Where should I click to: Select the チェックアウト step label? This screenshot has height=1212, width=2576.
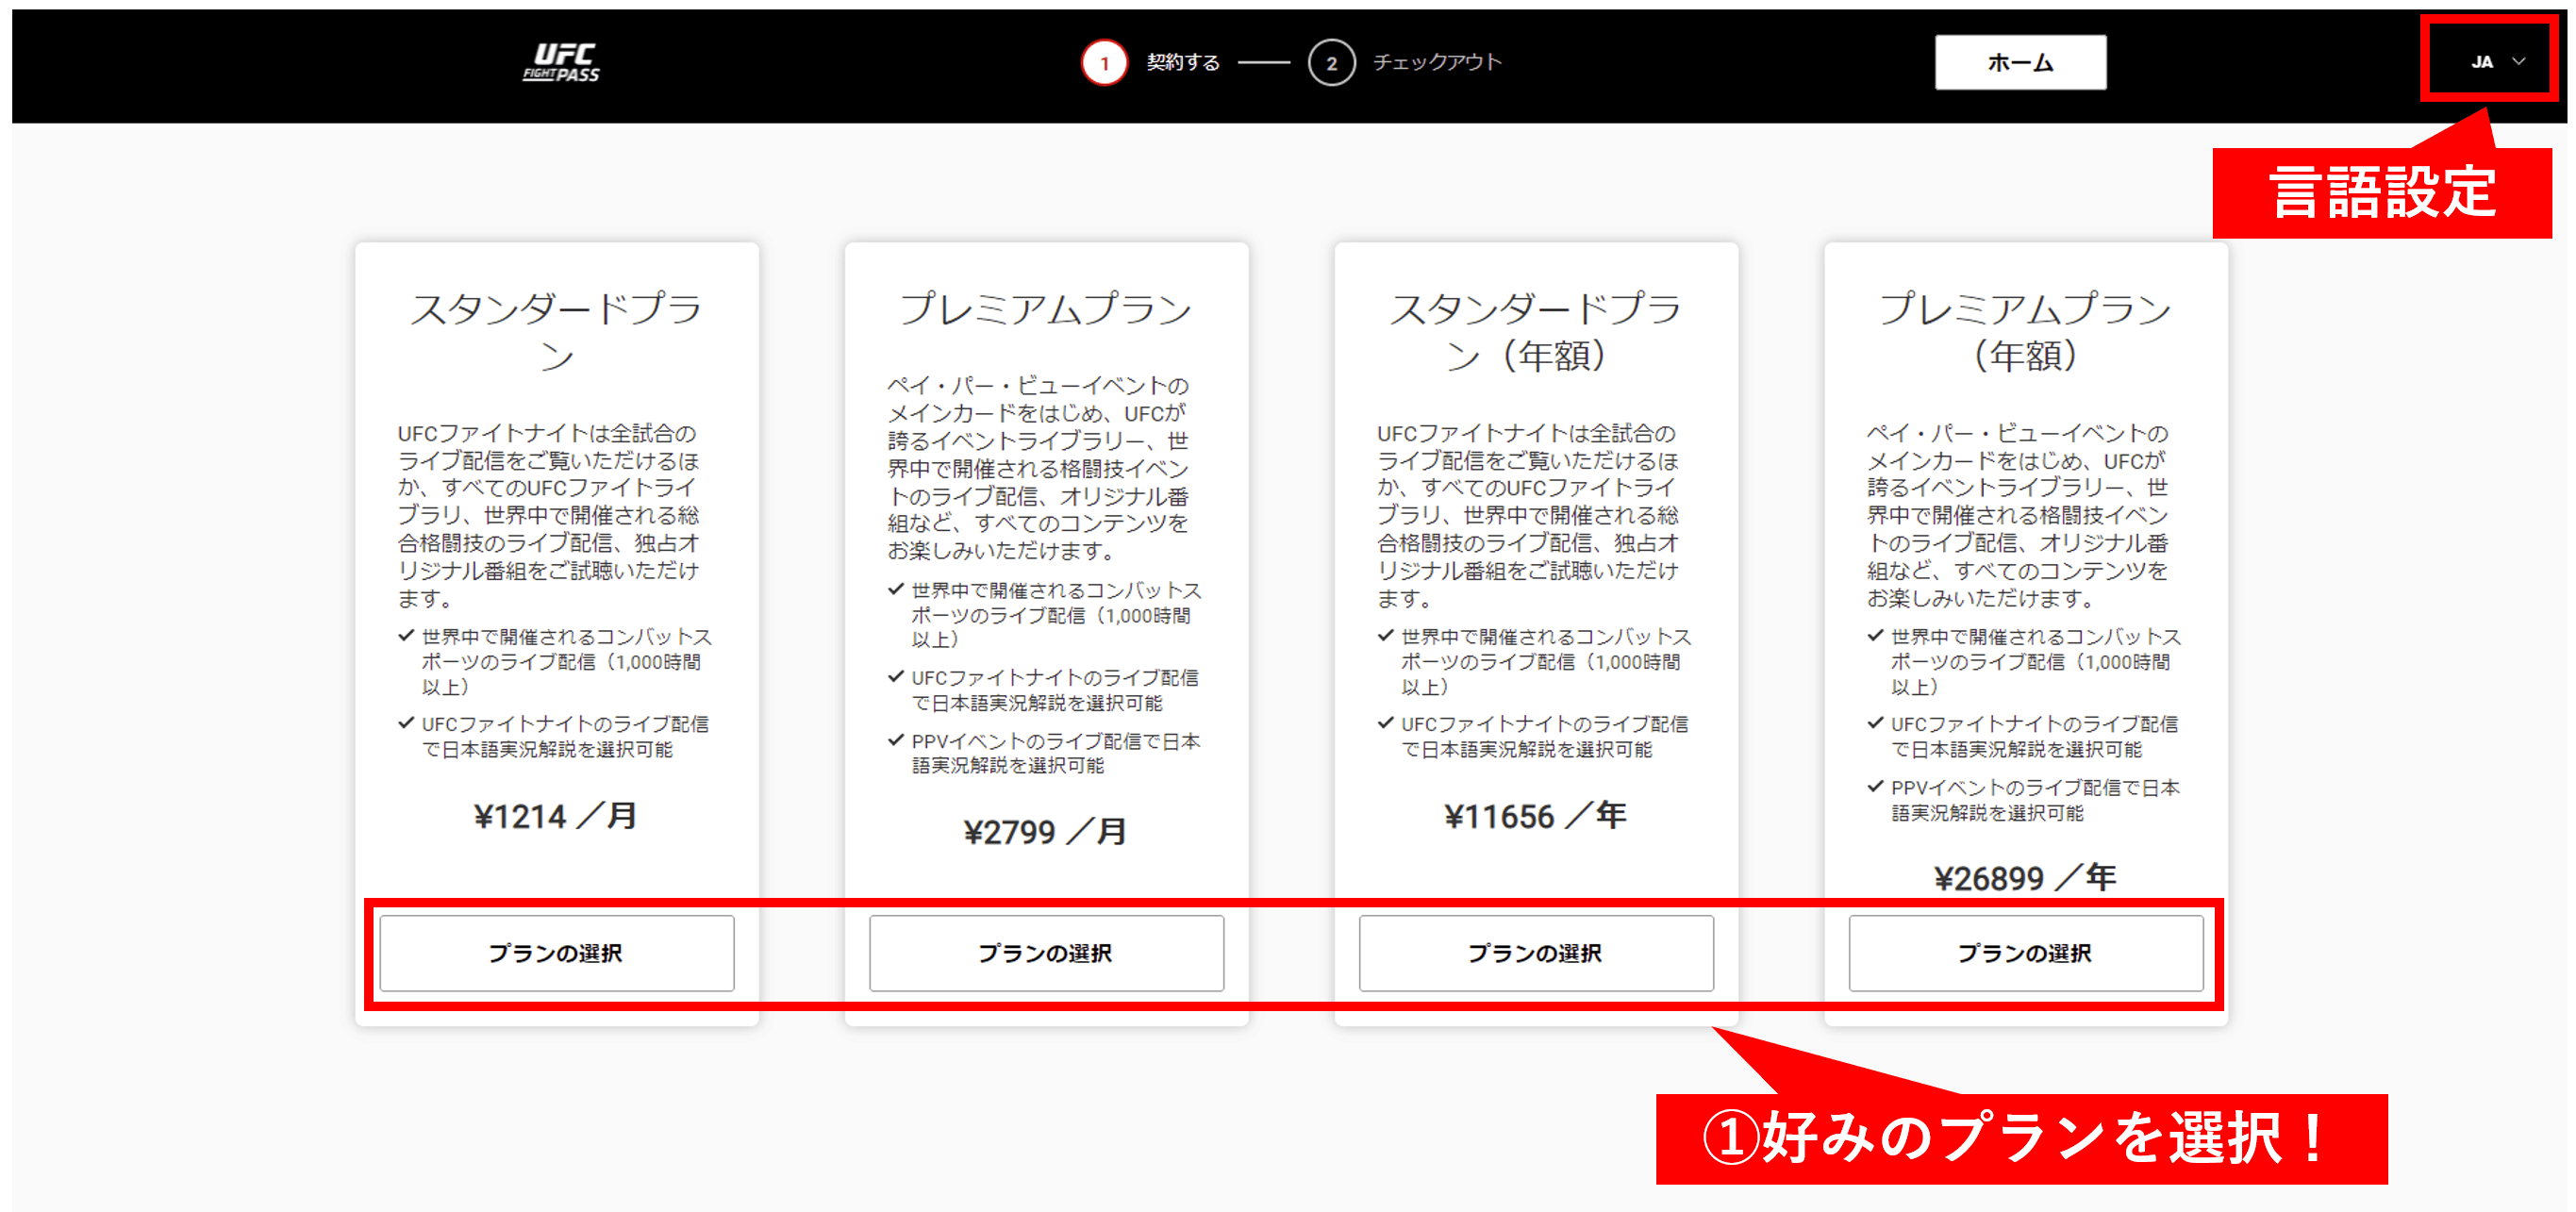[1437, 62]
